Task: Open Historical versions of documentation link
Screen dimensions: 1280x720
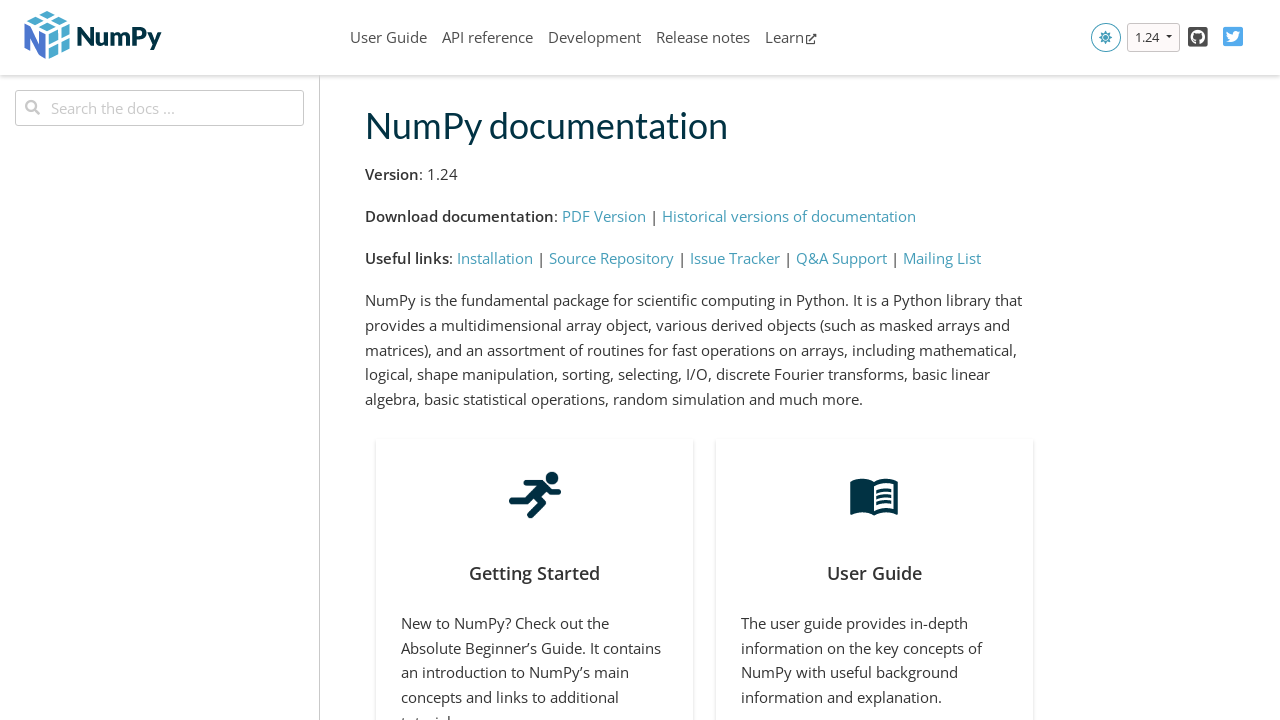Action: click(x=789, y=216)
